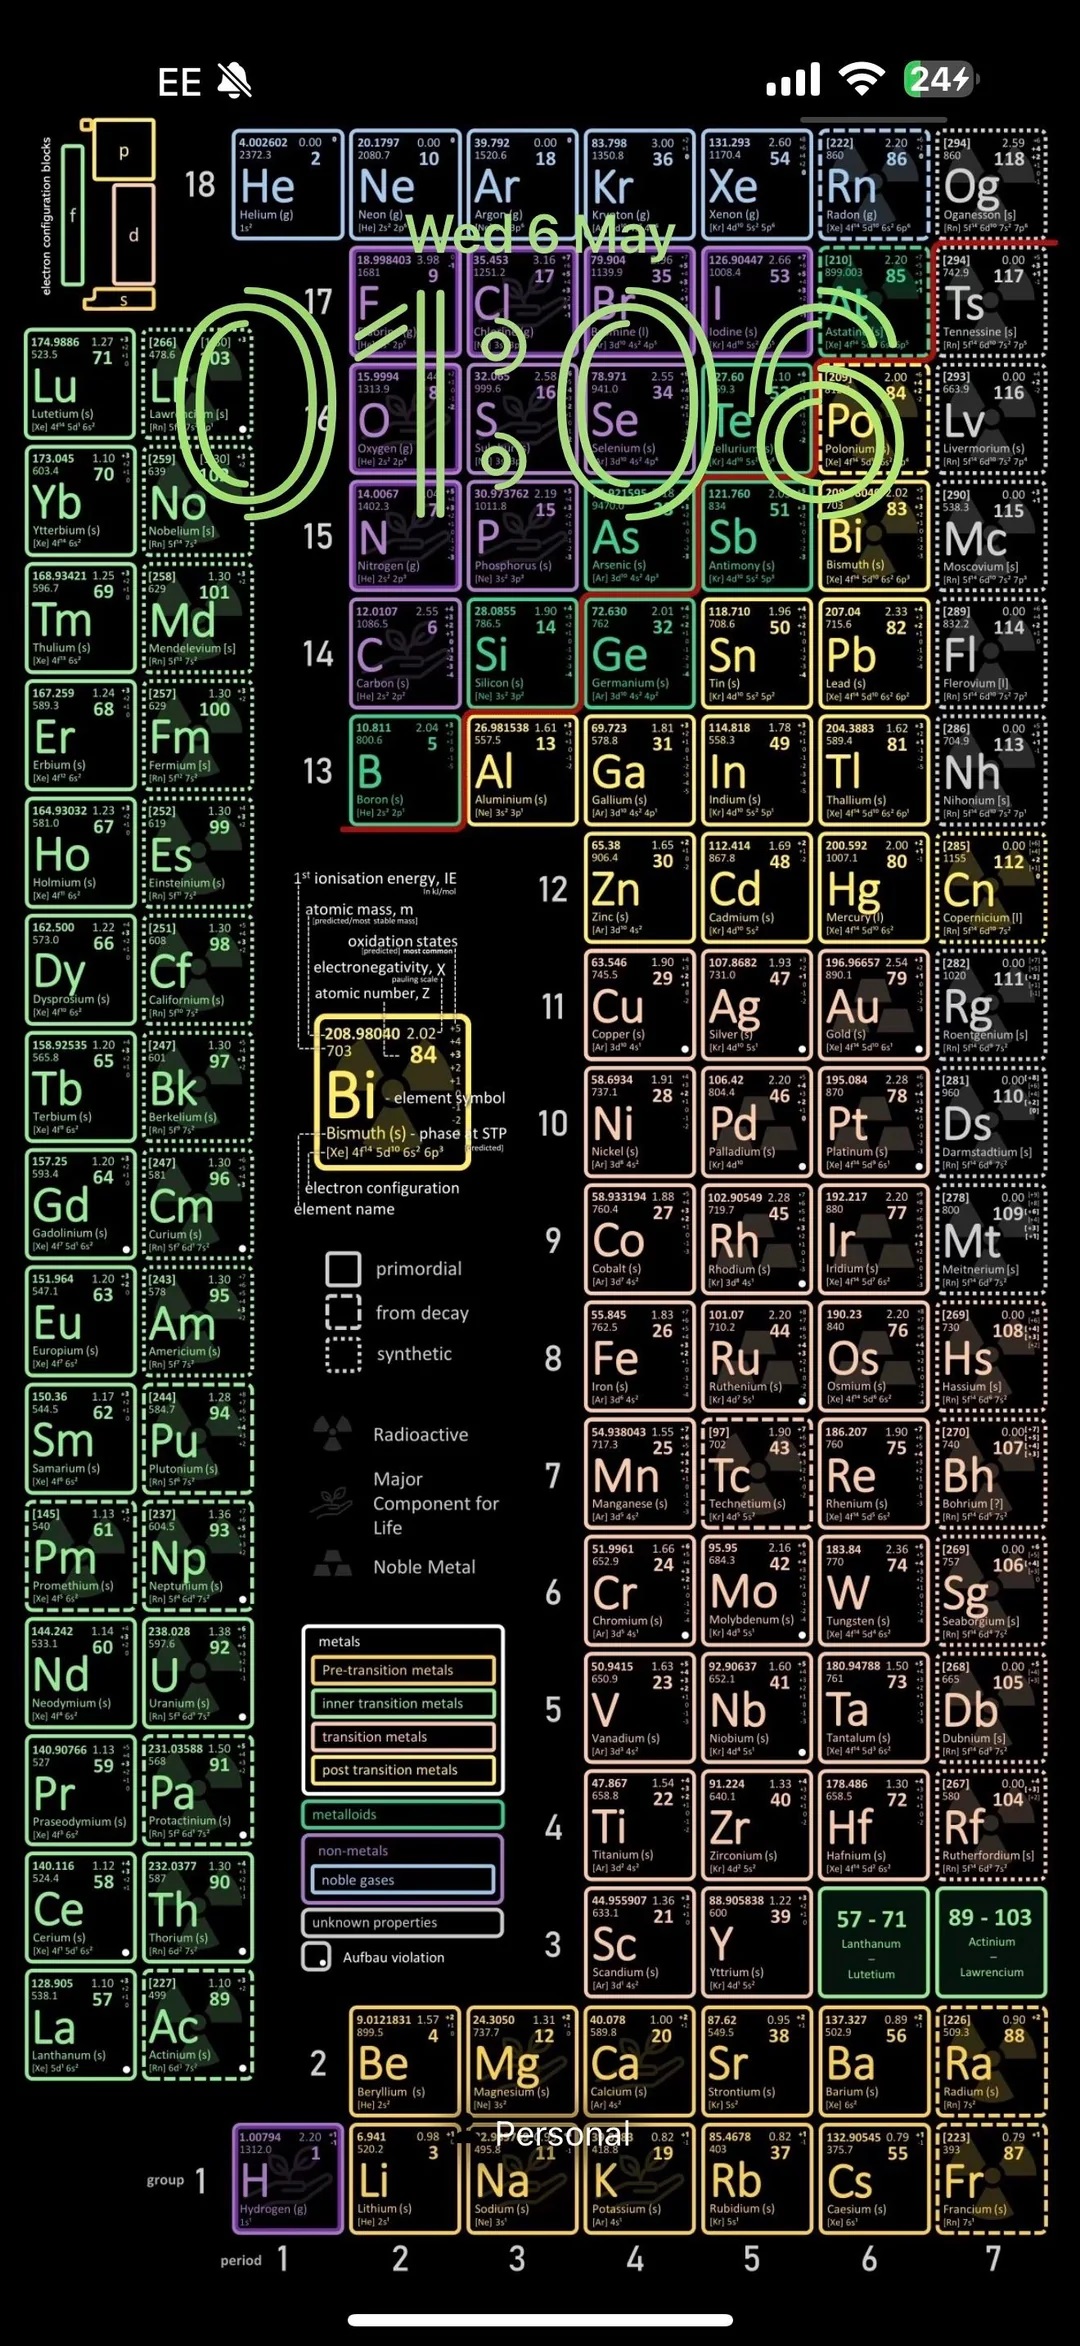Tap the 'electronegativity, χ' label

point(380,968)
